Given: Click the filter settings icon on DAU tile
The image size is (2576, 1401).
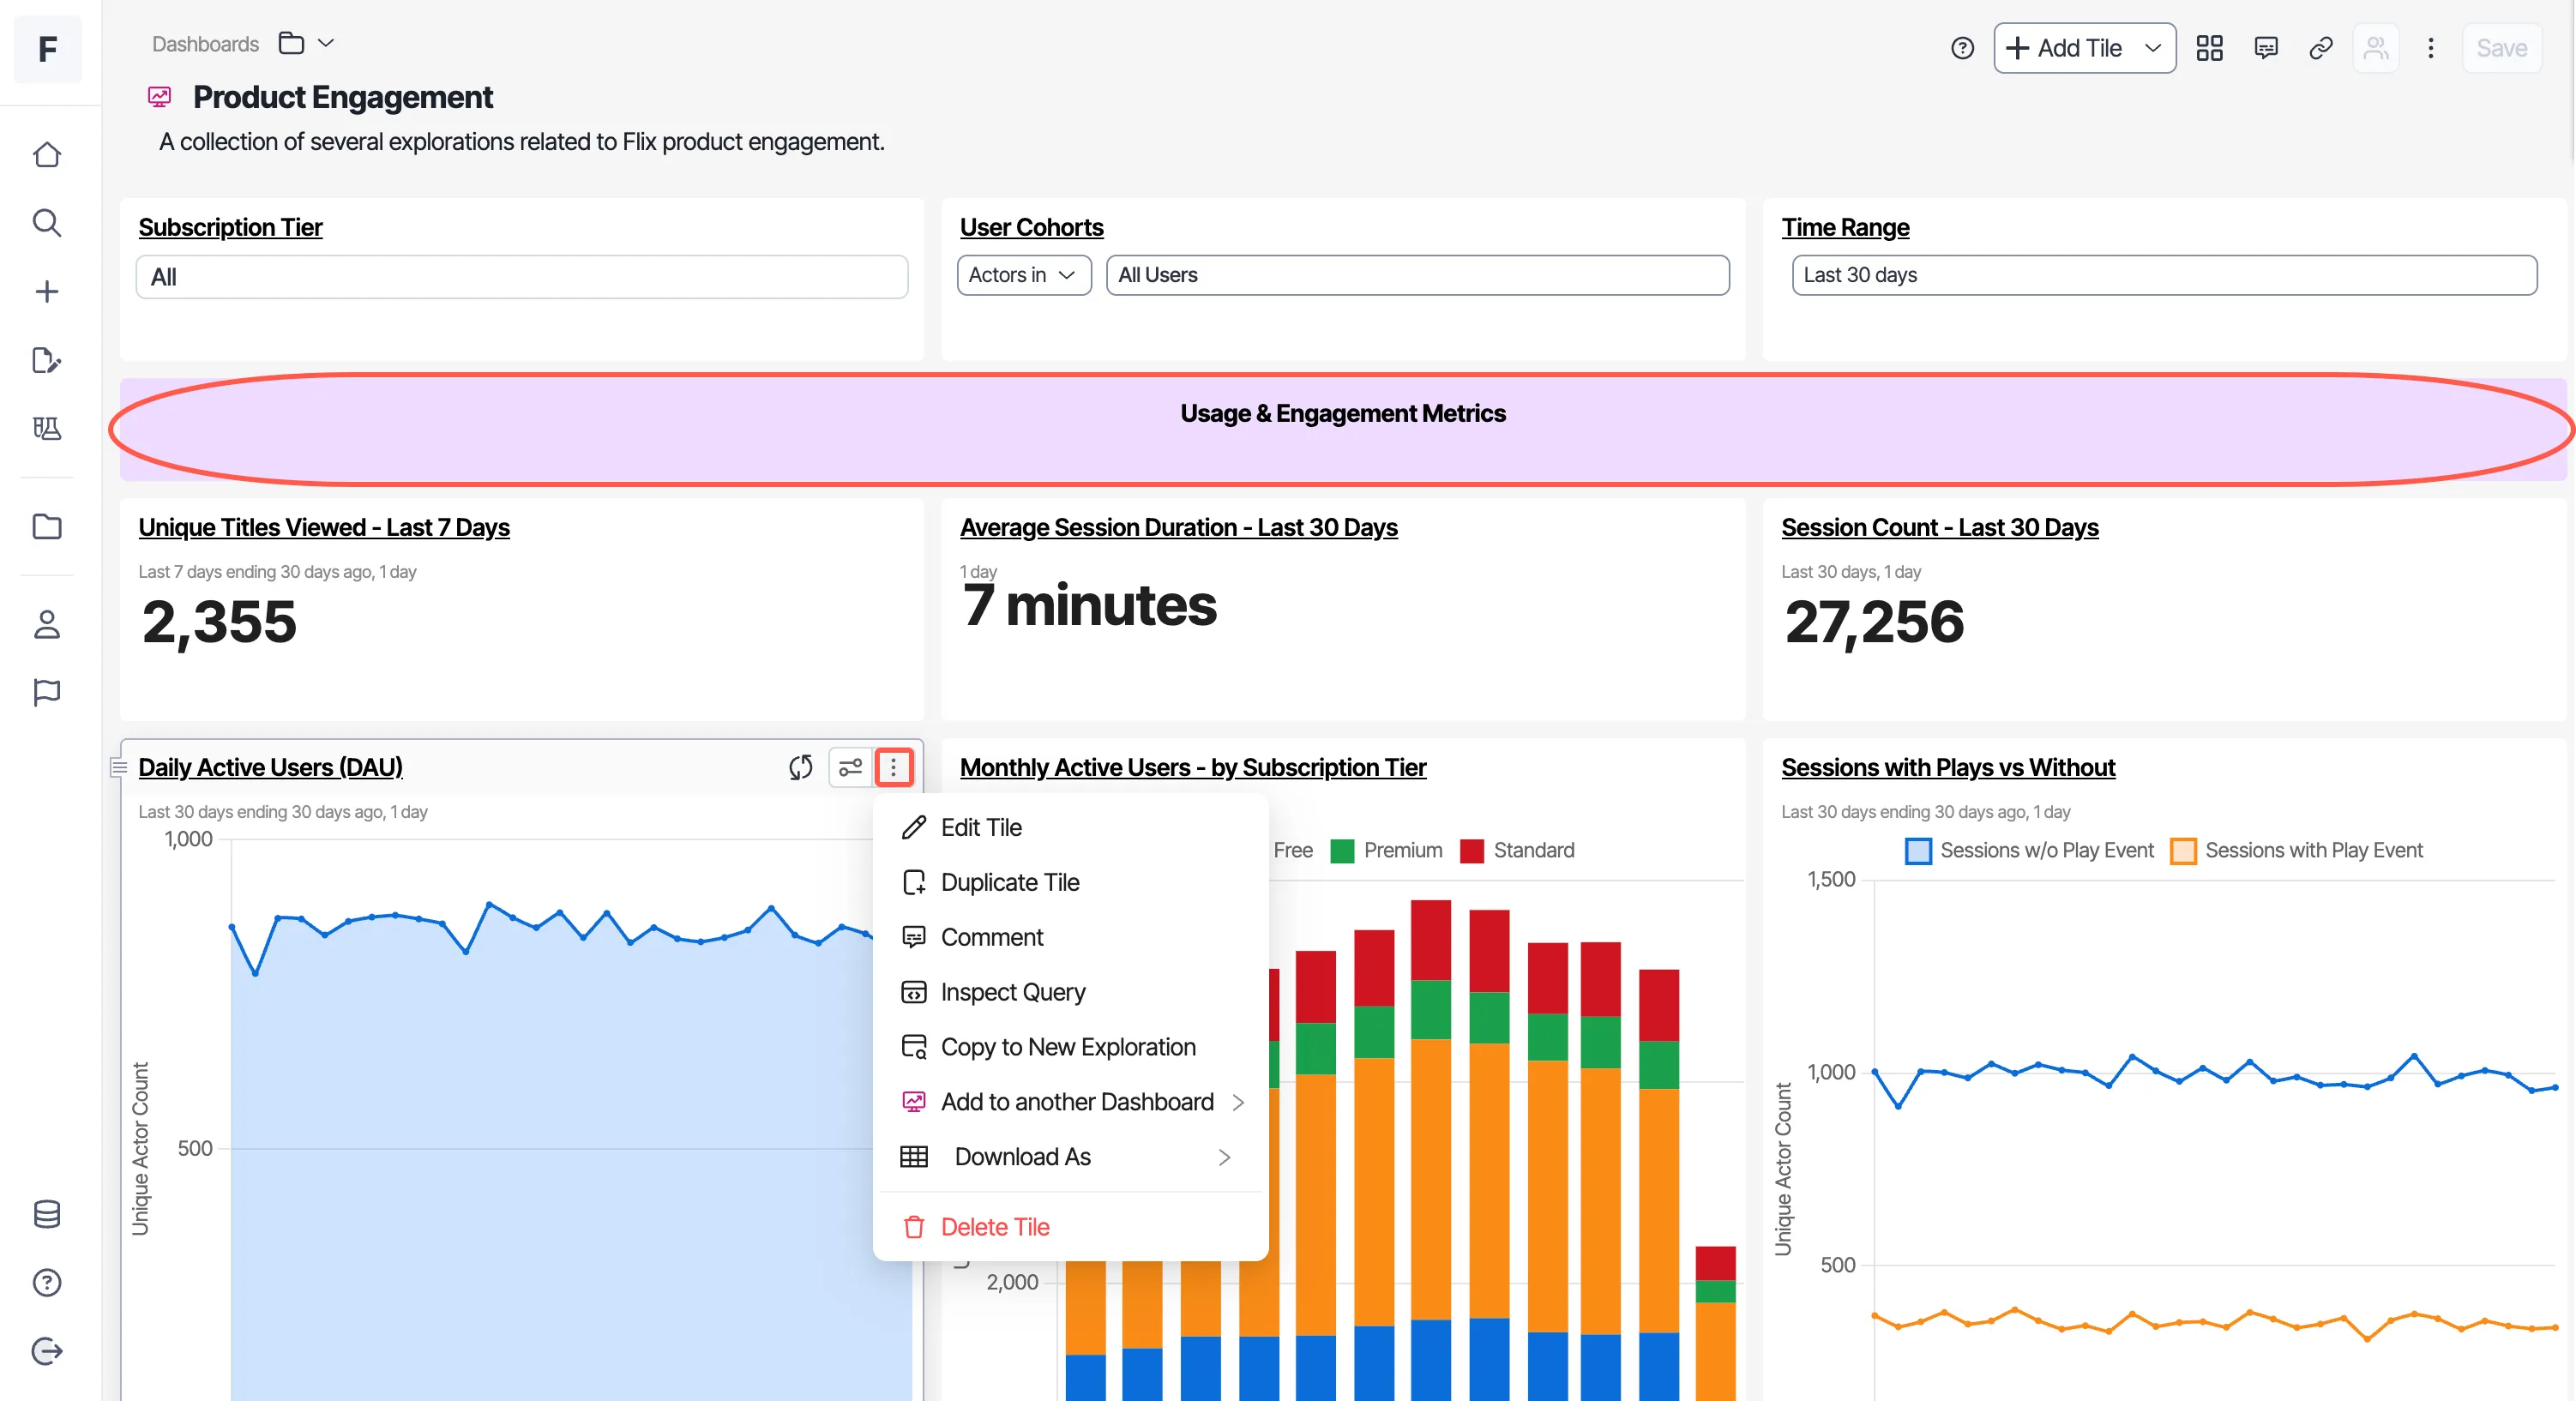Looking at the screenshot, I should point(850,767).
